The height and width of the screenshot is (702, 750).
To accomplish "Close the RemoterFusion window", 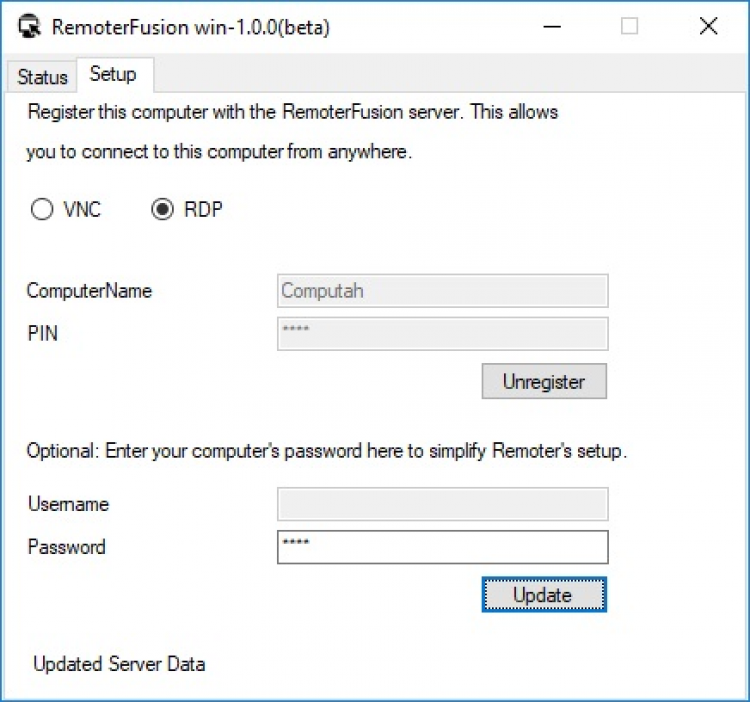I will [708, 27].
